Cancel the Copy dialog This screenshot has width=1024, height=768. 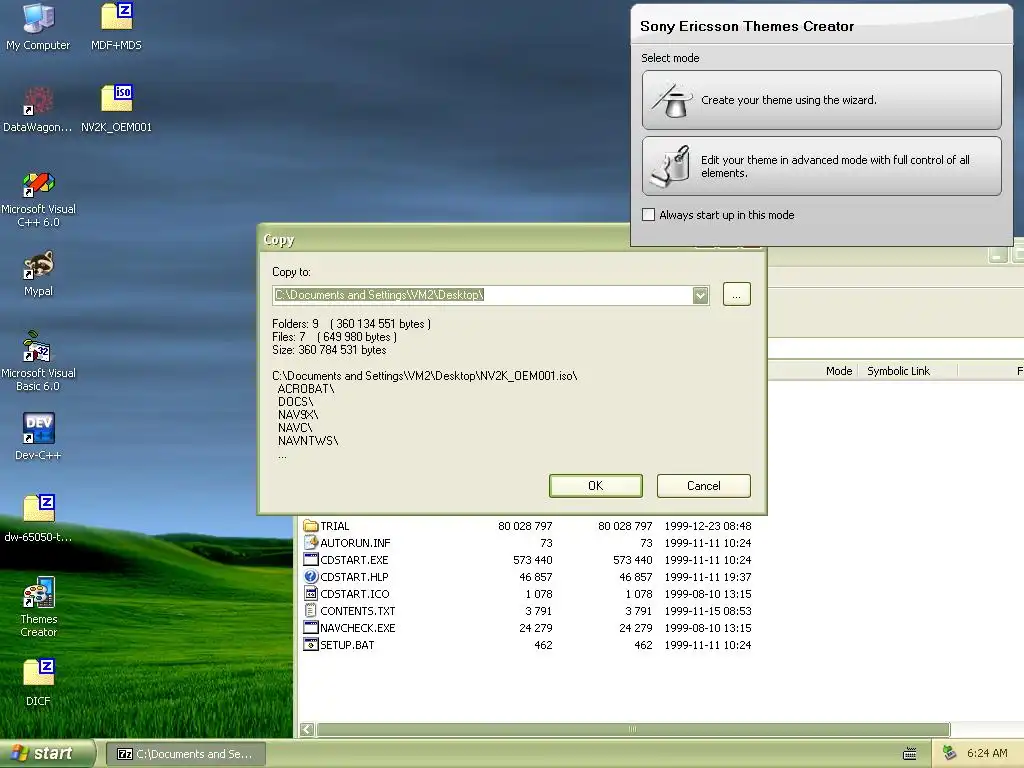point(703,486)
